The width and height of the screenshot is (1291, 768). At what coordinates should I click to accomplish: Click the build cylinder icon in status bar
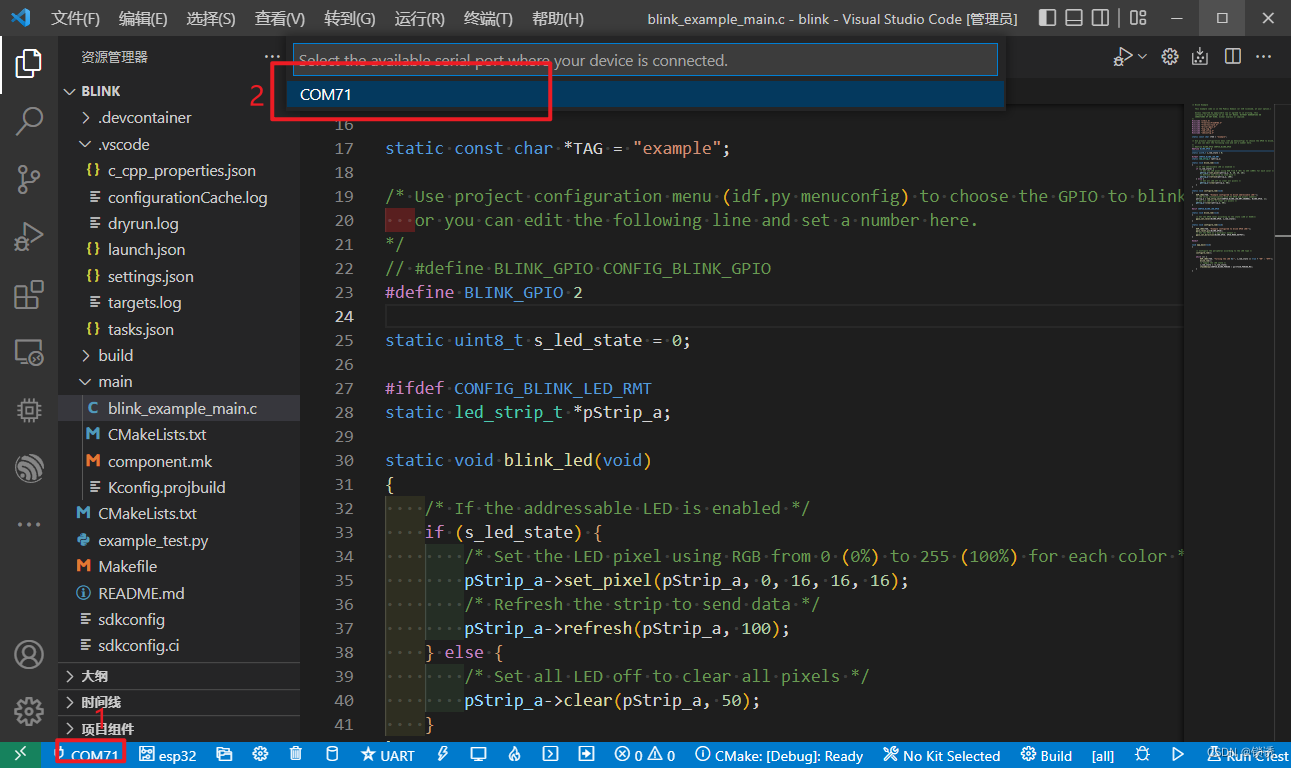coord(333,755)
